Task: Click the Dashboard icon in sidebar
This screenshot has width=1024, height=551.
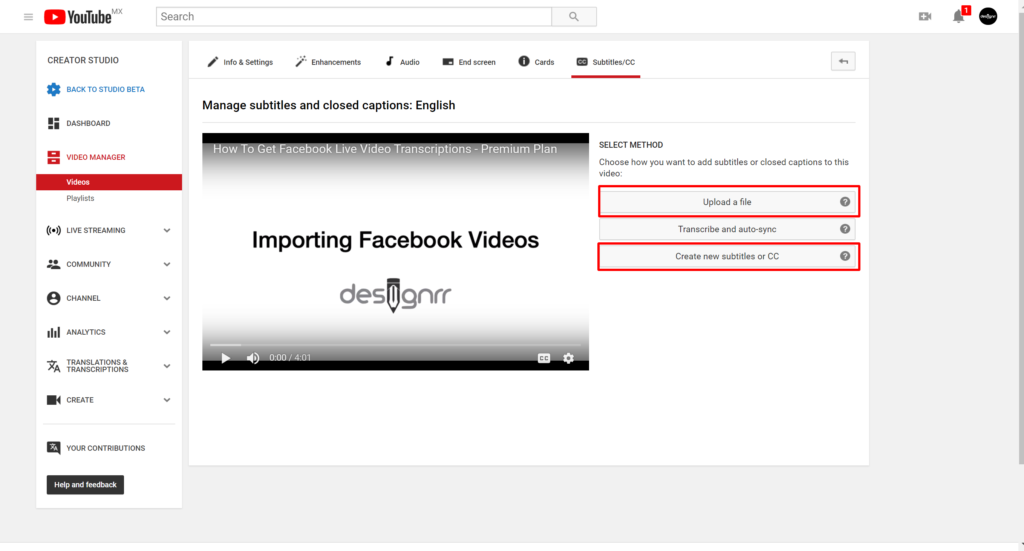Action: tap(54, 123)
